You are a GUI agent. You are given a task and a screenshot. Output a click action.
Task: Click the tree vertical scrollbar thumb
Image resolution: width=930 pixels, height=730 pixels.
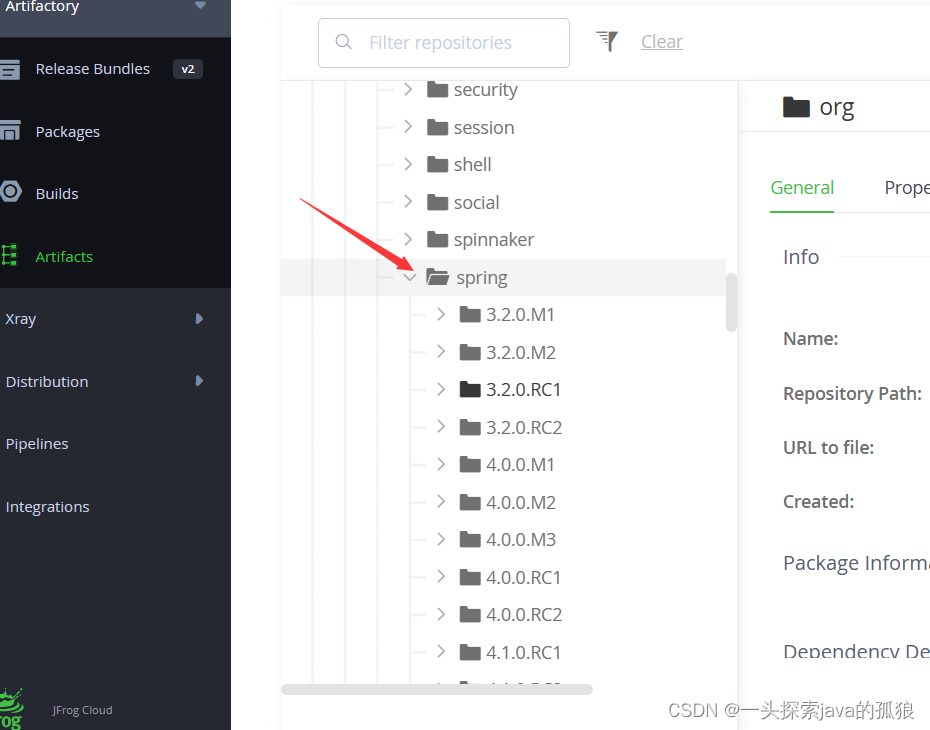pos(731,302)
